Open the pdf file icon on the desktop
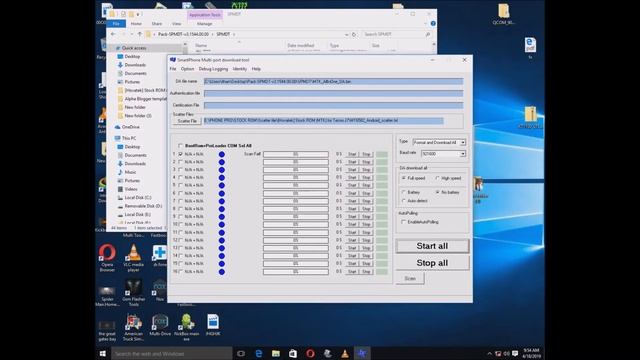The image size is (640, 360). [530, 47]
